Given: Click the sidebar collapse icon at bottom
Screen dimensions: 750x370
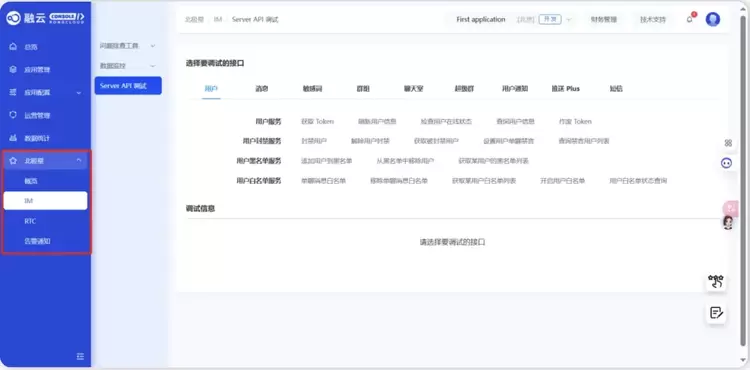Looking at the screenshot, I should pos(80,356).
